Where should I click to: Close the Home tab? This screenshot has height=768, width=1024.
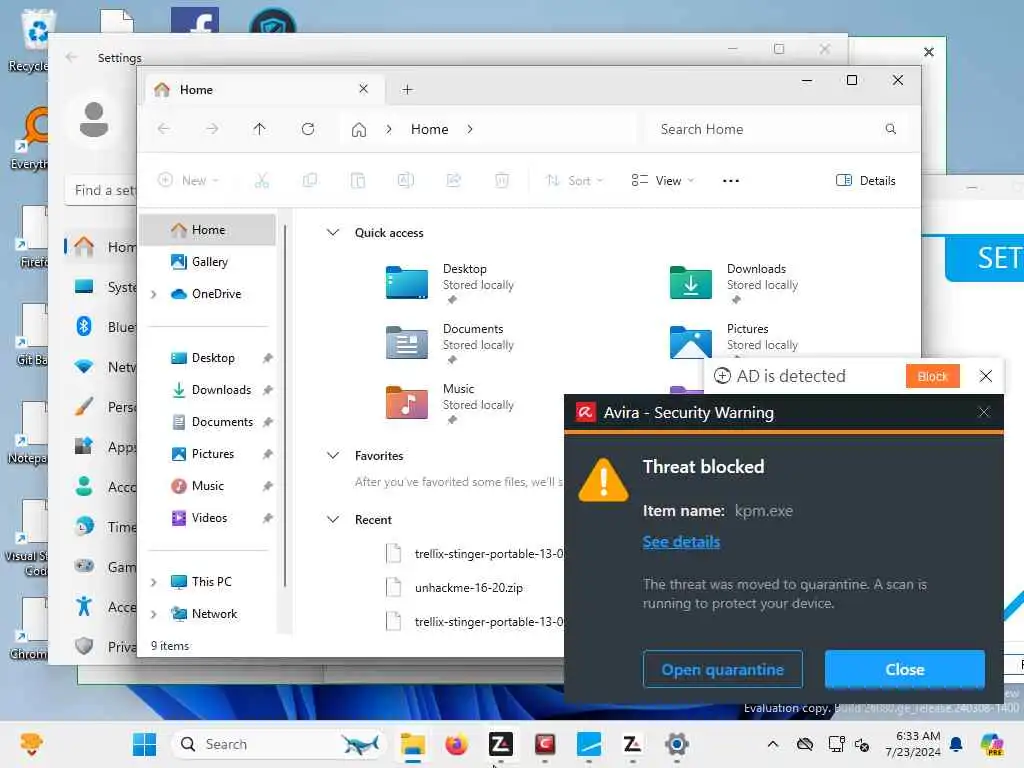click(364, 89)
